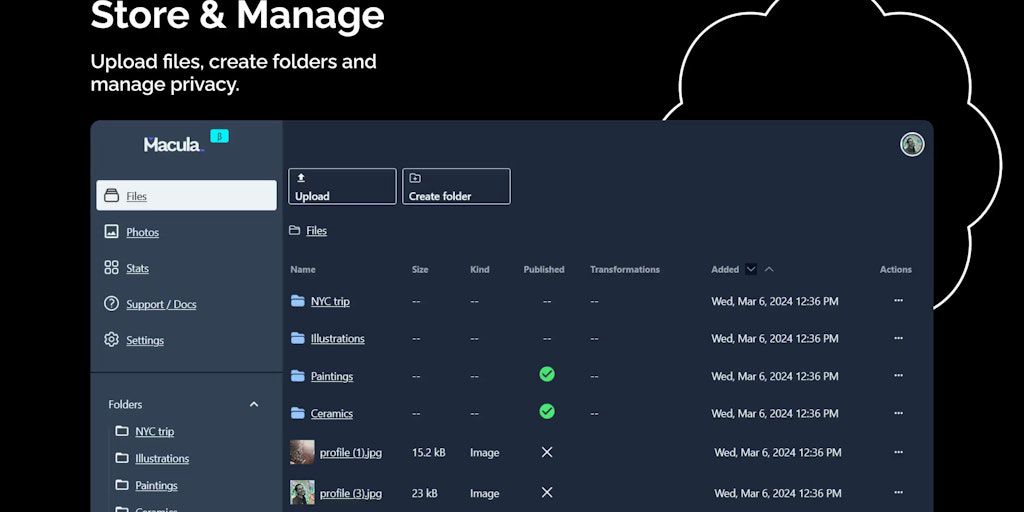1024x512 pixels.
Task: Click the Stats grid icon in sidebar
Action: point(111,268)
